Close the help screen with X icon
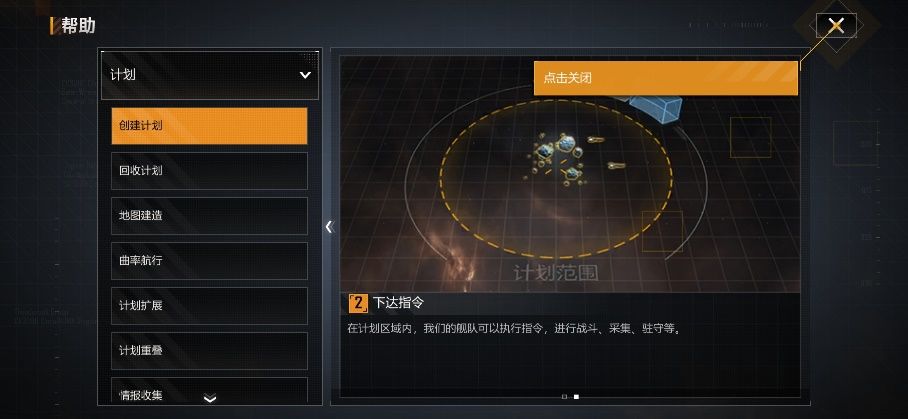This screenshot has height=419, width=908. pyautogui.click(x=836, y=25)
